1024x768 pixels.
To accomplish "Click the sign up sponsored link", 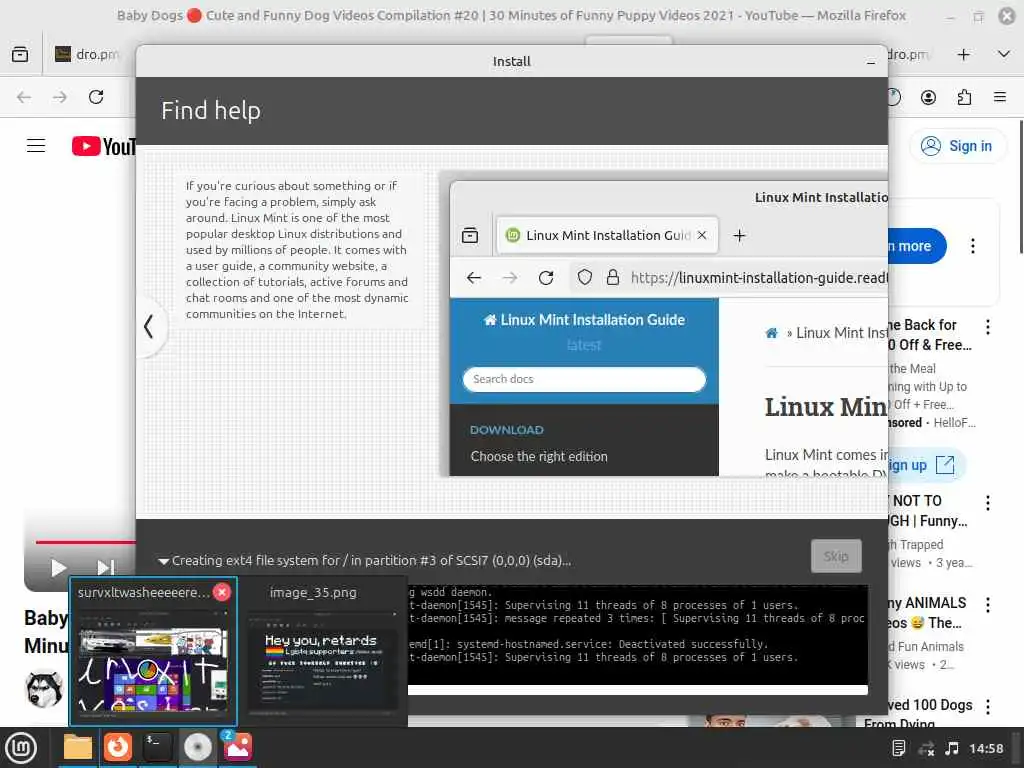I will (x=926, y=465).
